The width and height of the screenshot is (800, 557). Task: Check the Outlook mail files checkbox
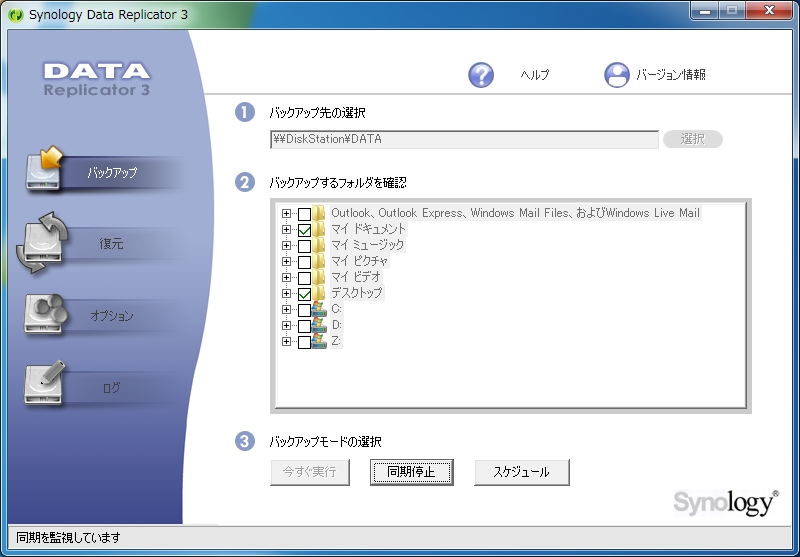coord(304,214)
